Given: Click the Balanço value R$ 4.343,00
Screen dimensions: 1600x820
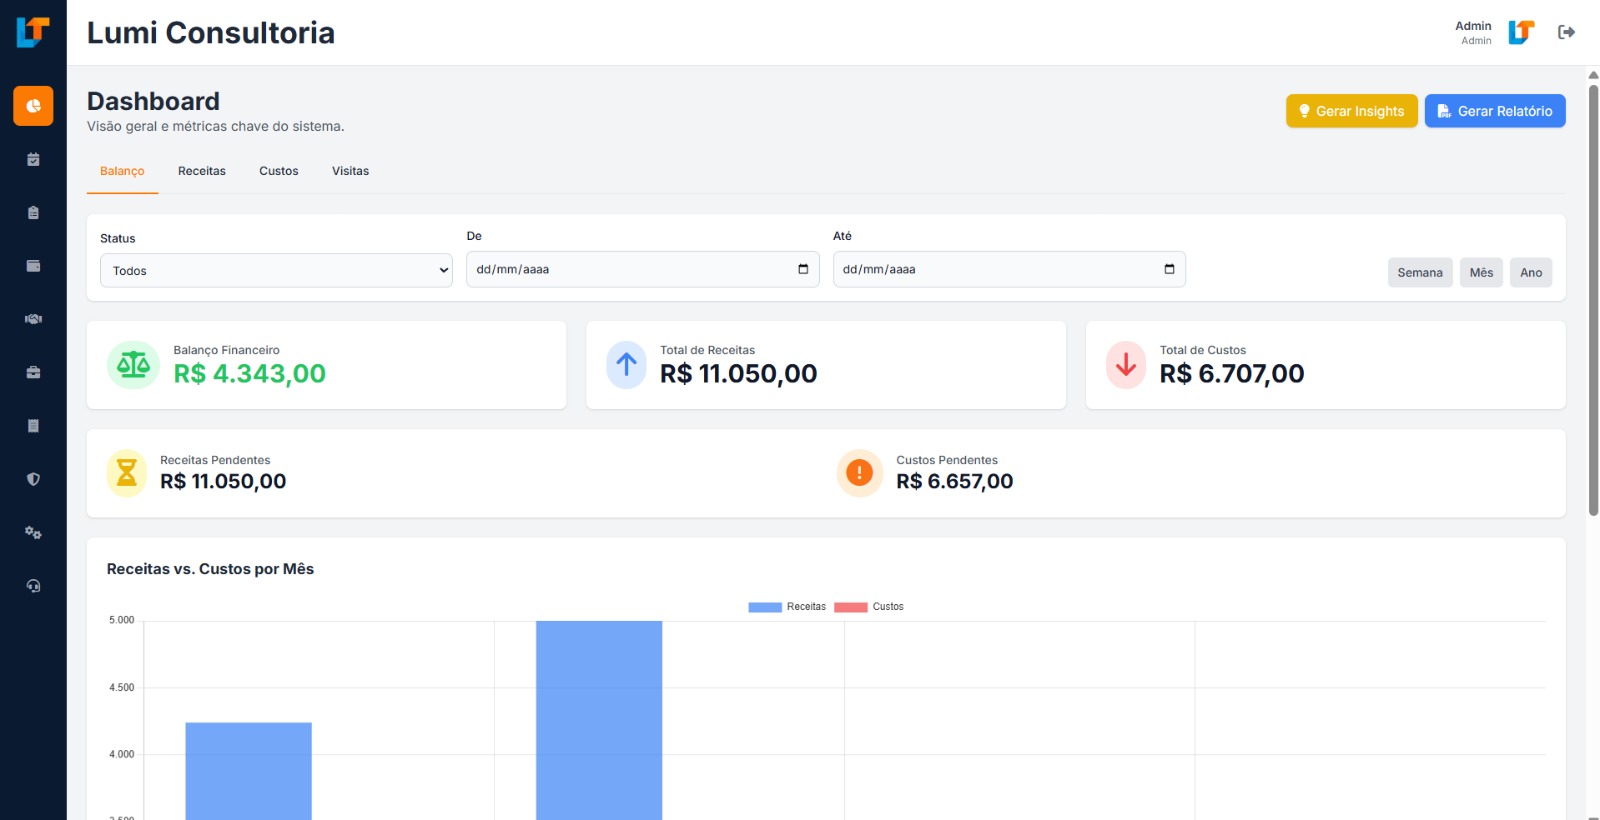Looking at the screenshot, I should tap(250, 374).
